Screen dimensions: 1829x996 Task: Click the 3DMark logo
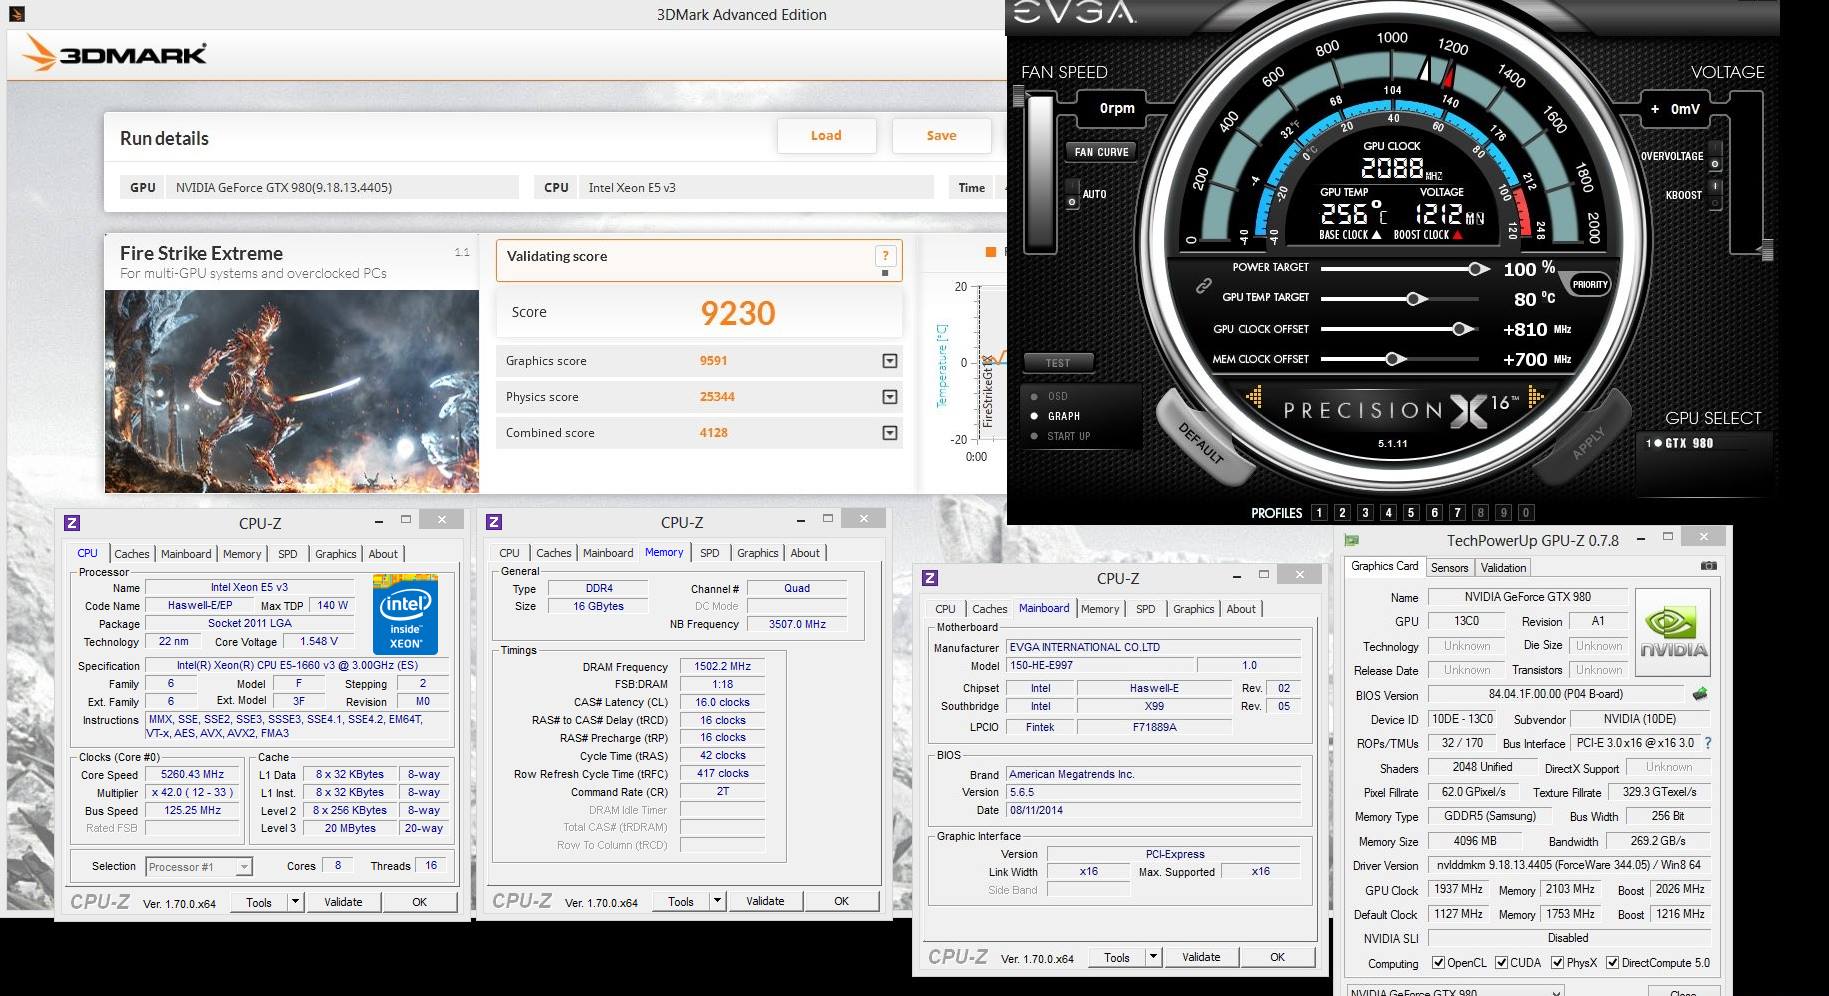(x=115, y=54)
